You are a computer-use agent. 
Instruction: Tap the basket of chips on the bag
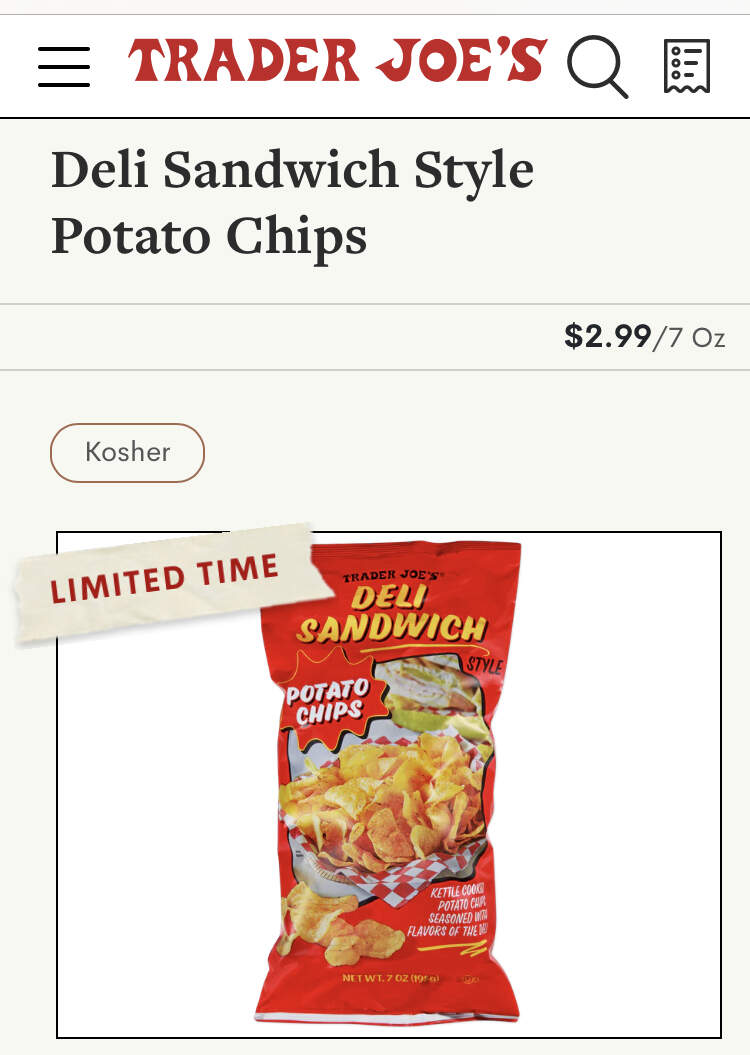[385, 800]
